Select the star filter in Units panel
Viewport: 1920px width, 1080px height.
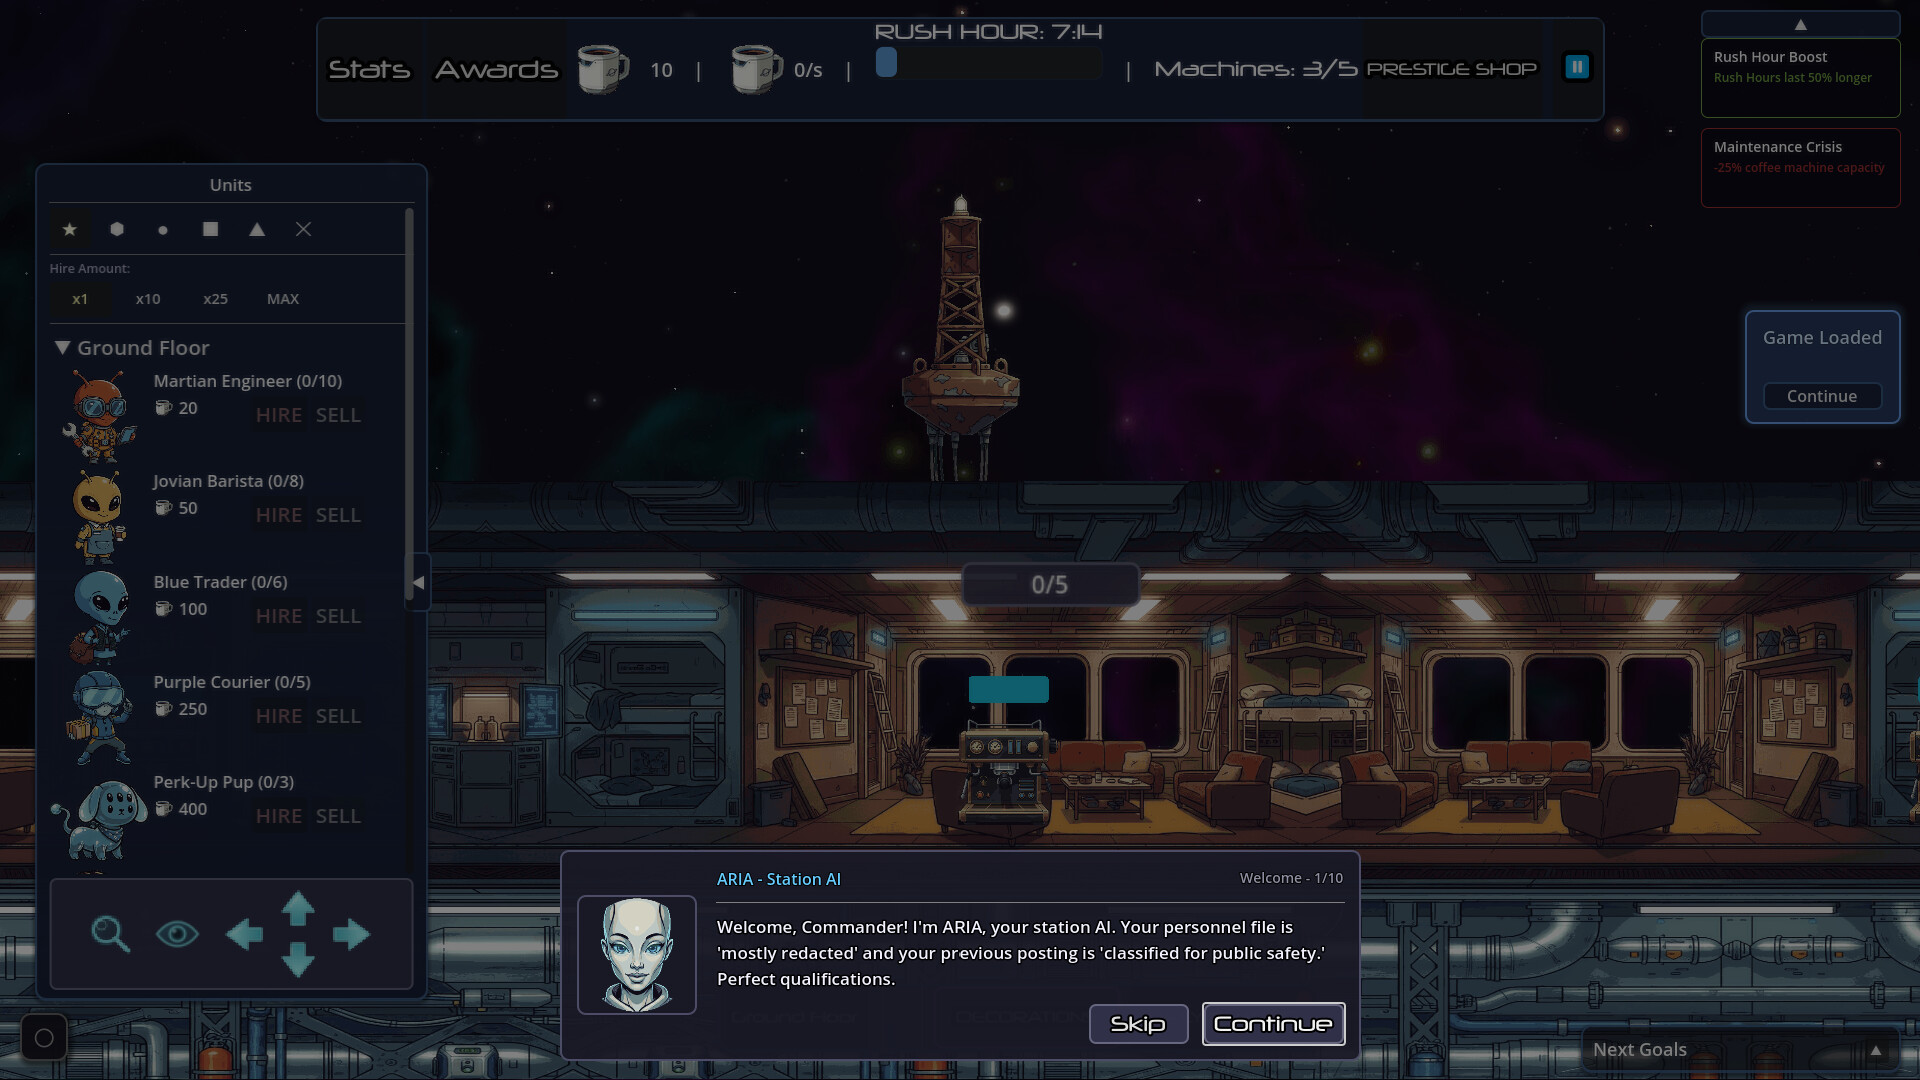coord(70,229)
